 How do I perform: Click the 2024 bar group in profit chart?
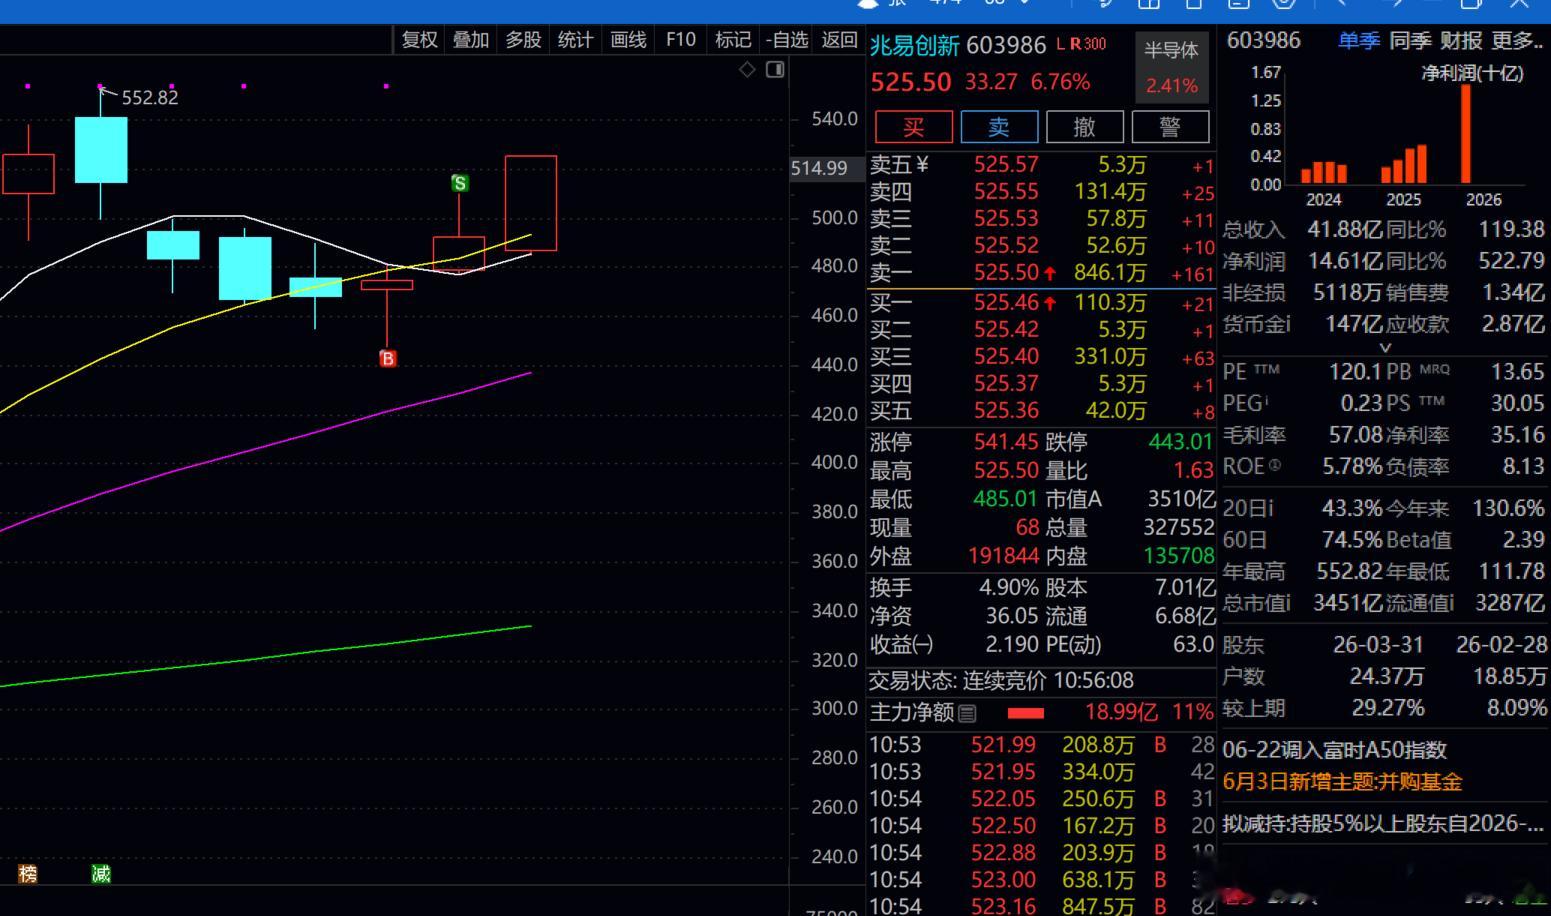tap(1323, 174)
